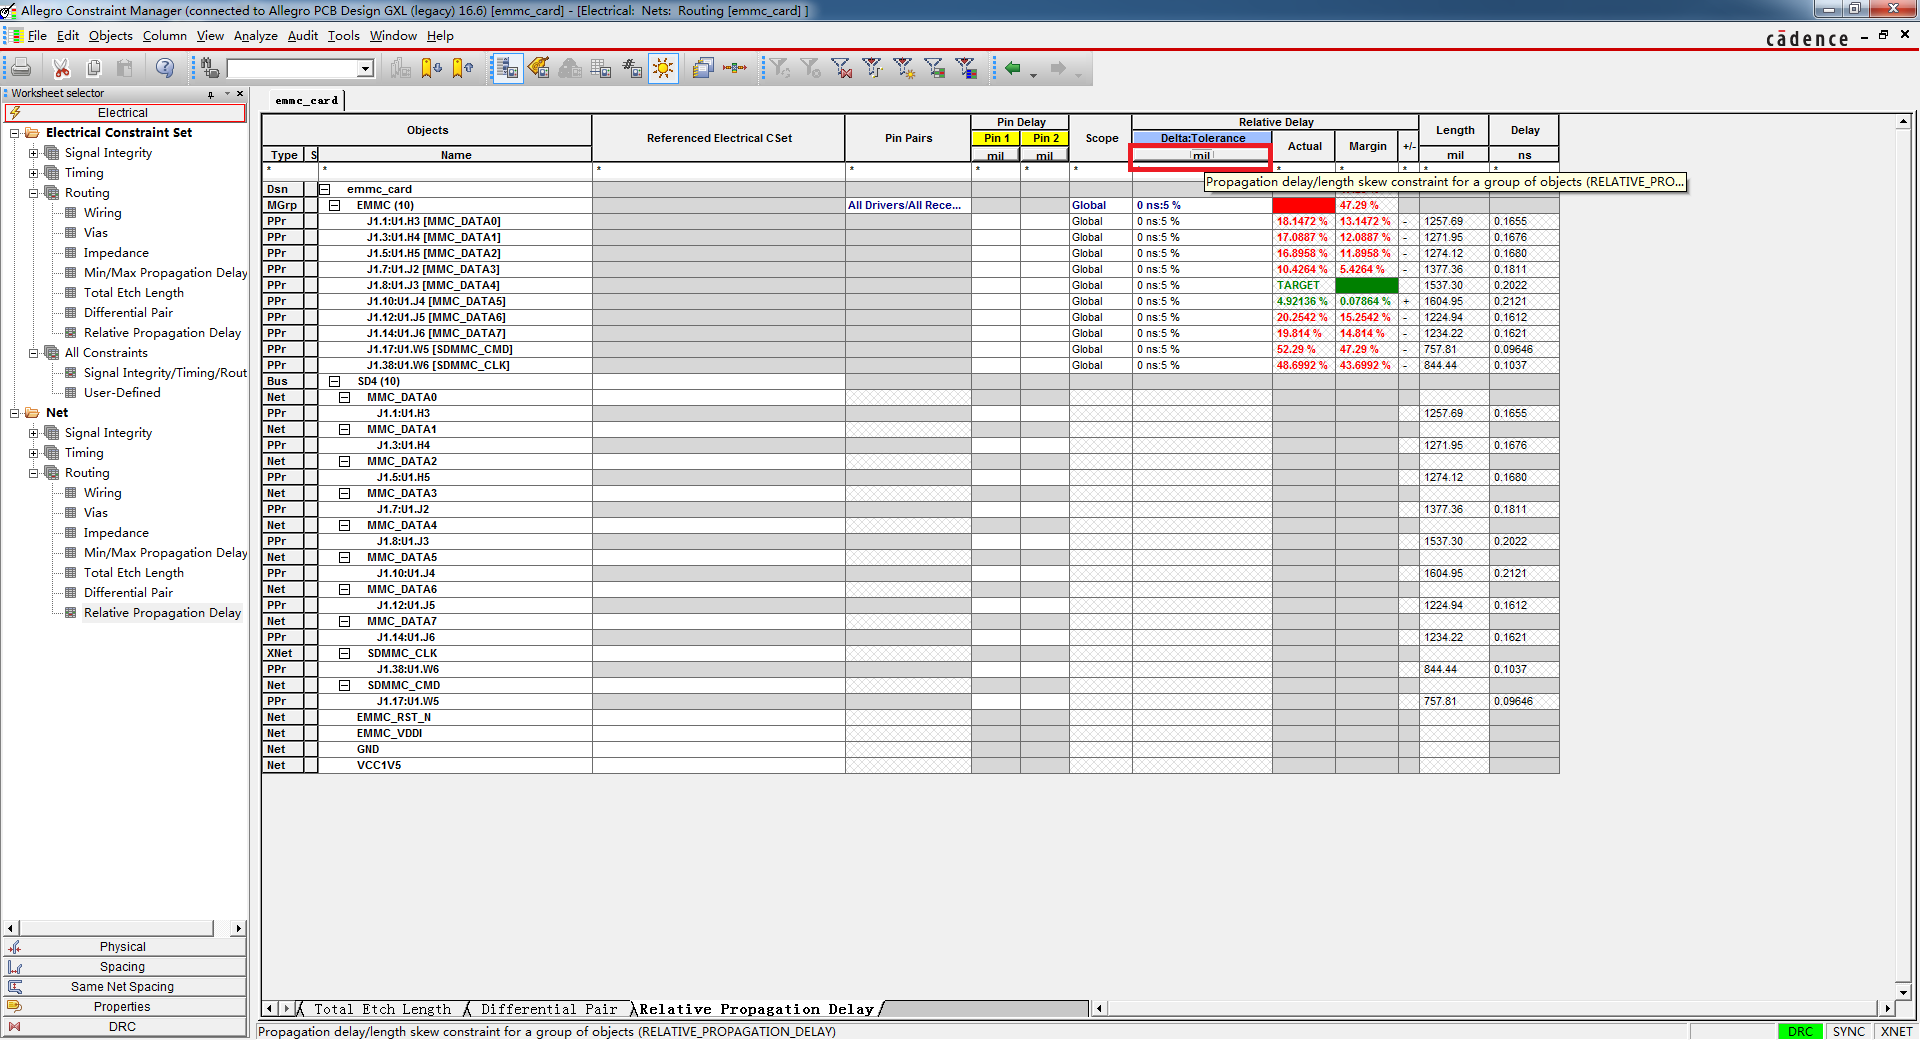The width and height of the screenshot is (1920, 1040).
Task: Collapse the SD4 (10) bus row
Action: [335, 381]
